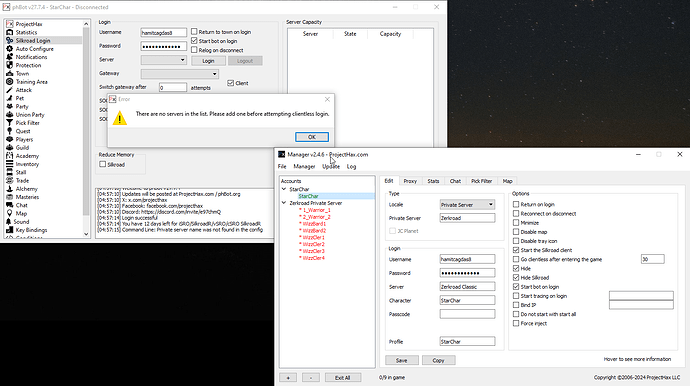Open the Notifications sidebar icon
The width and height of the screenshot is (690, 386).
[x=10, y=57]
